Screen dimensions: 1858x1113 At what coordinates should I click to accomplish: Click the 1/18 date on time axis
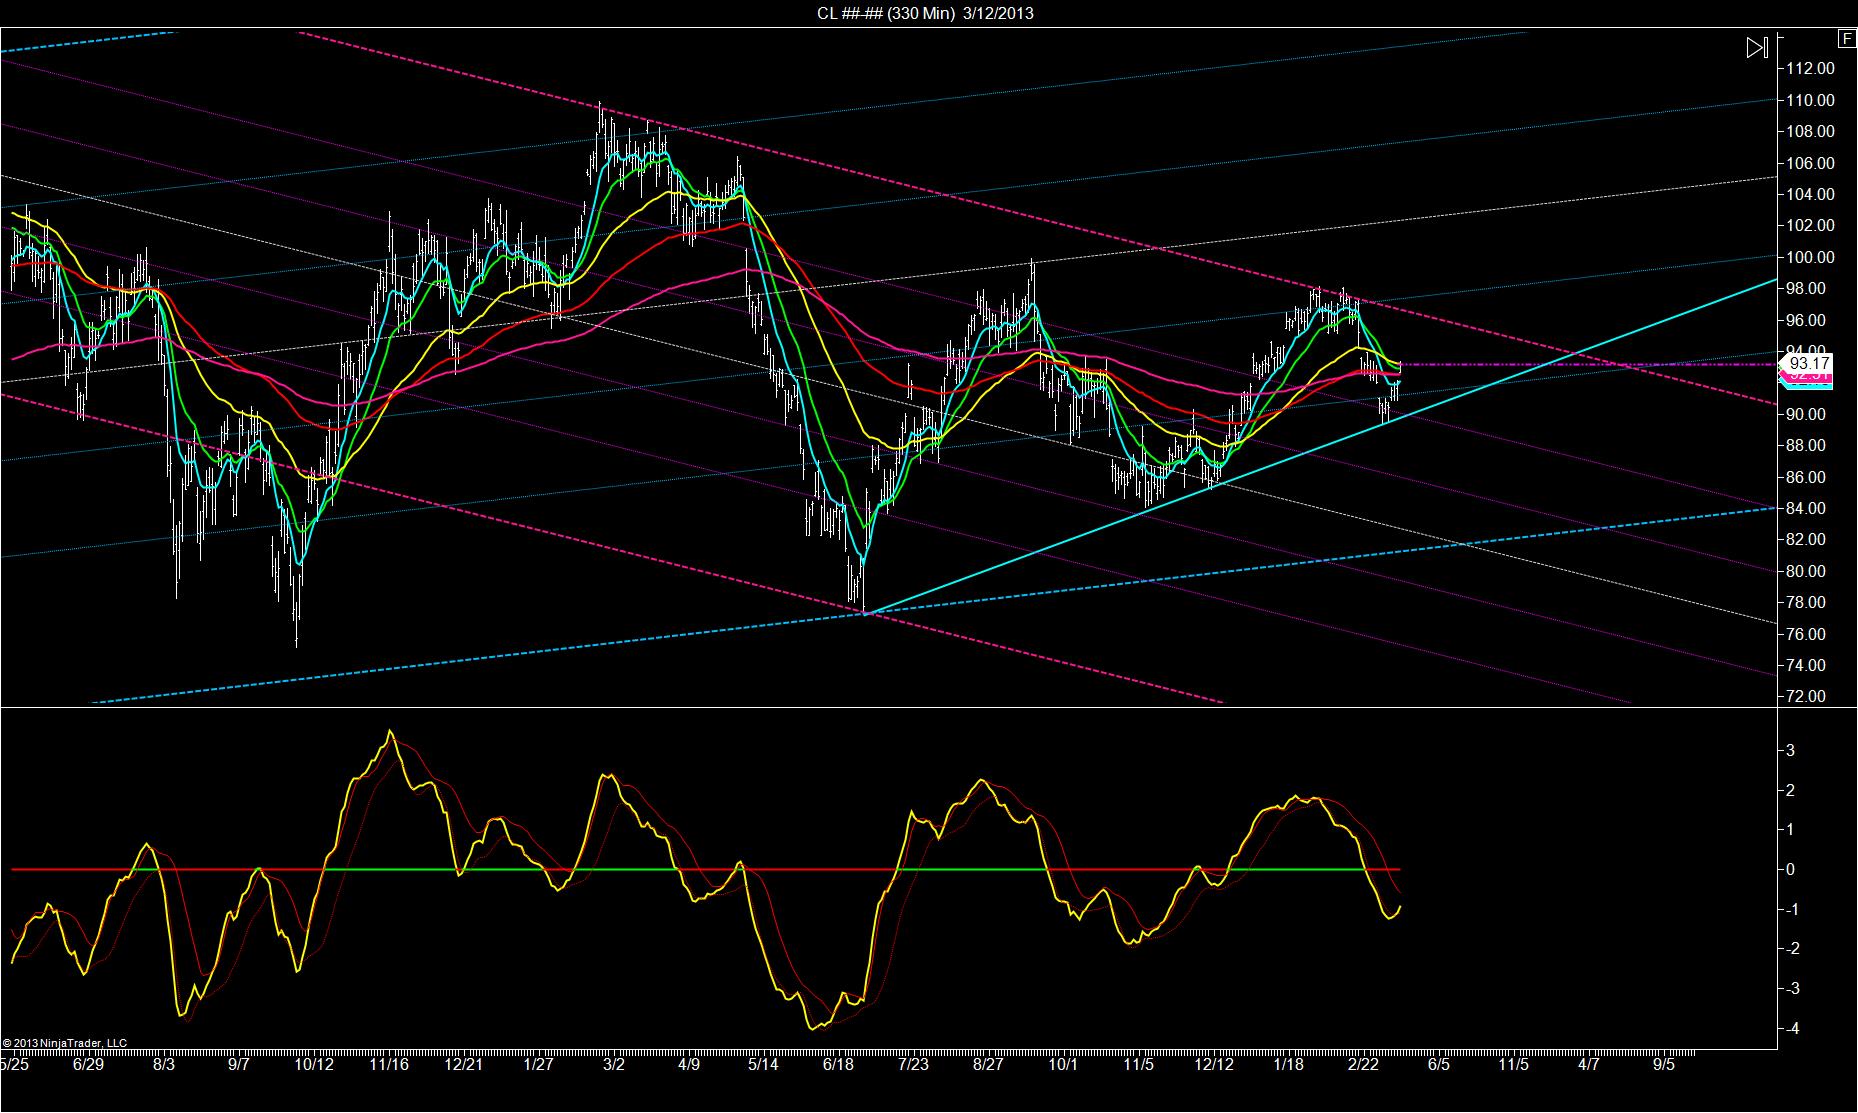coord(1288,1064)
